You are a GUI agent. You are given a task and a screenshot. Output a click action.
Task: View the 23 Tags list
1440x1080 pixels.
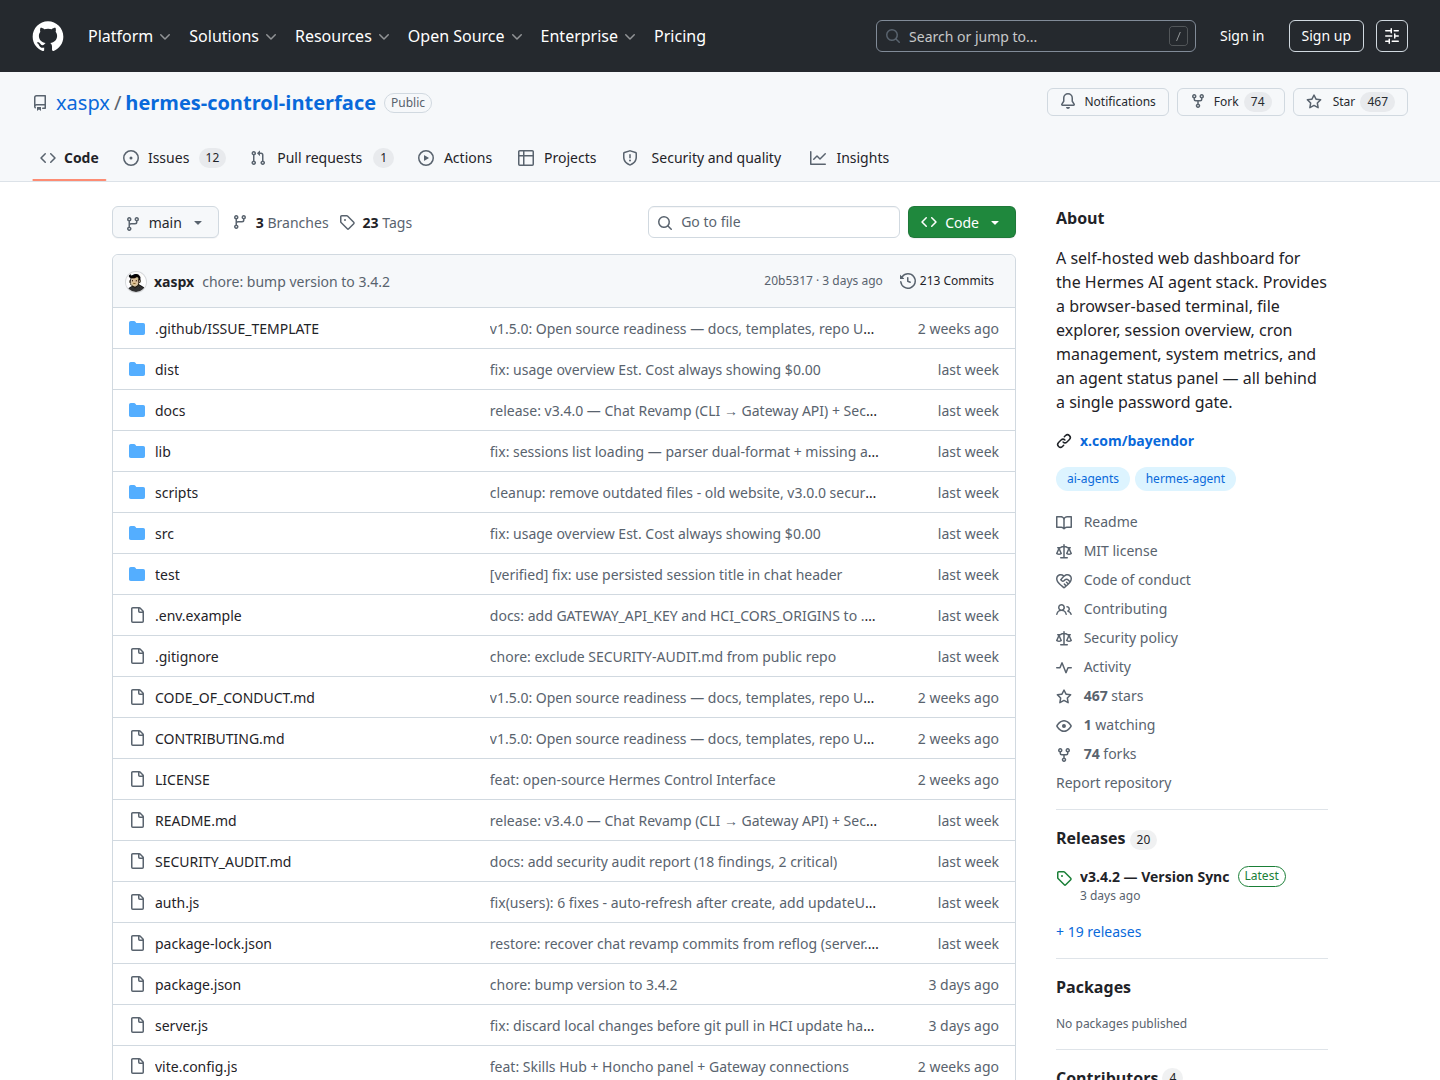[x=376, y=223]
